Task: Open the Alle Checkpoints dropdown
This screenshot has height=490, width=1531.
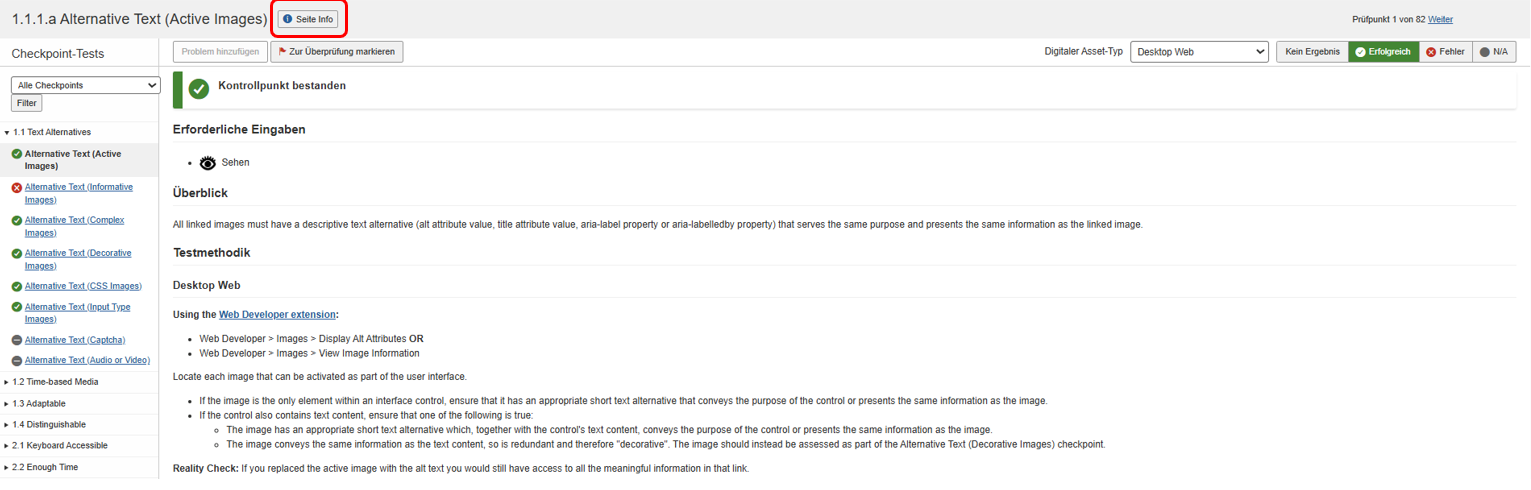Action: pos(85,86)
